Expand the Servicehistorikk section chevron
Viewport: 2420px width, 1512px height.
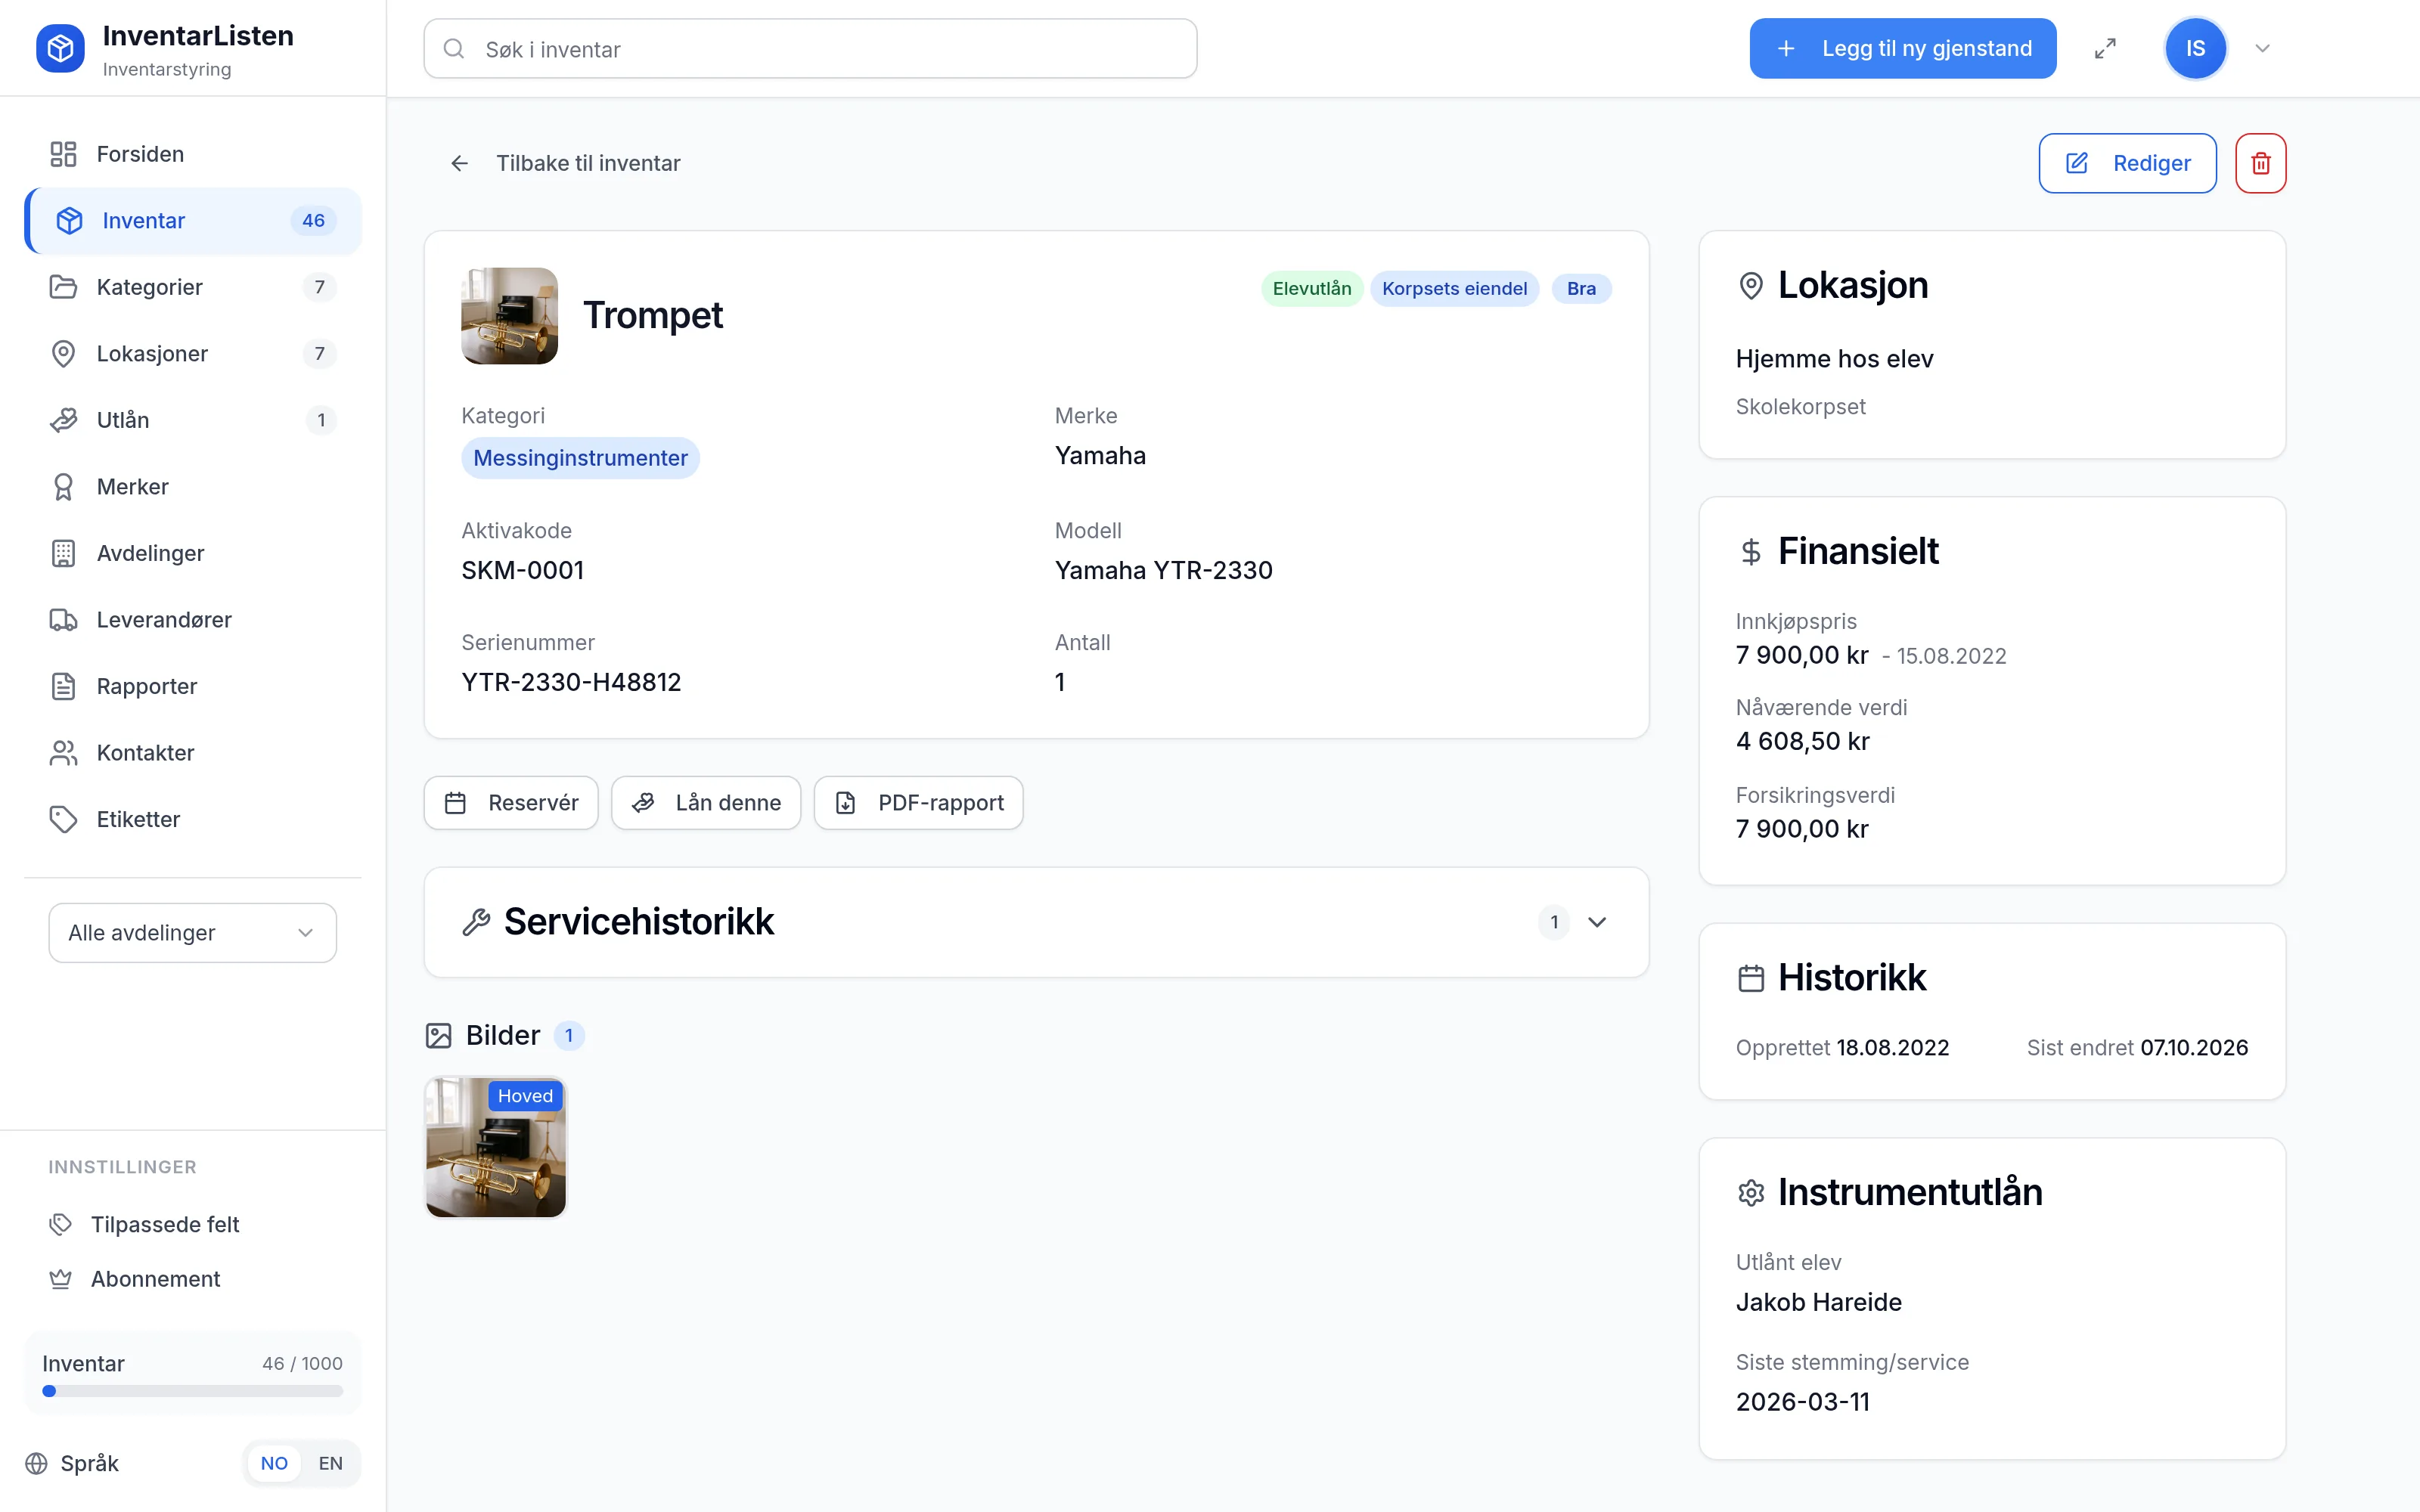tap(1597, 922)
